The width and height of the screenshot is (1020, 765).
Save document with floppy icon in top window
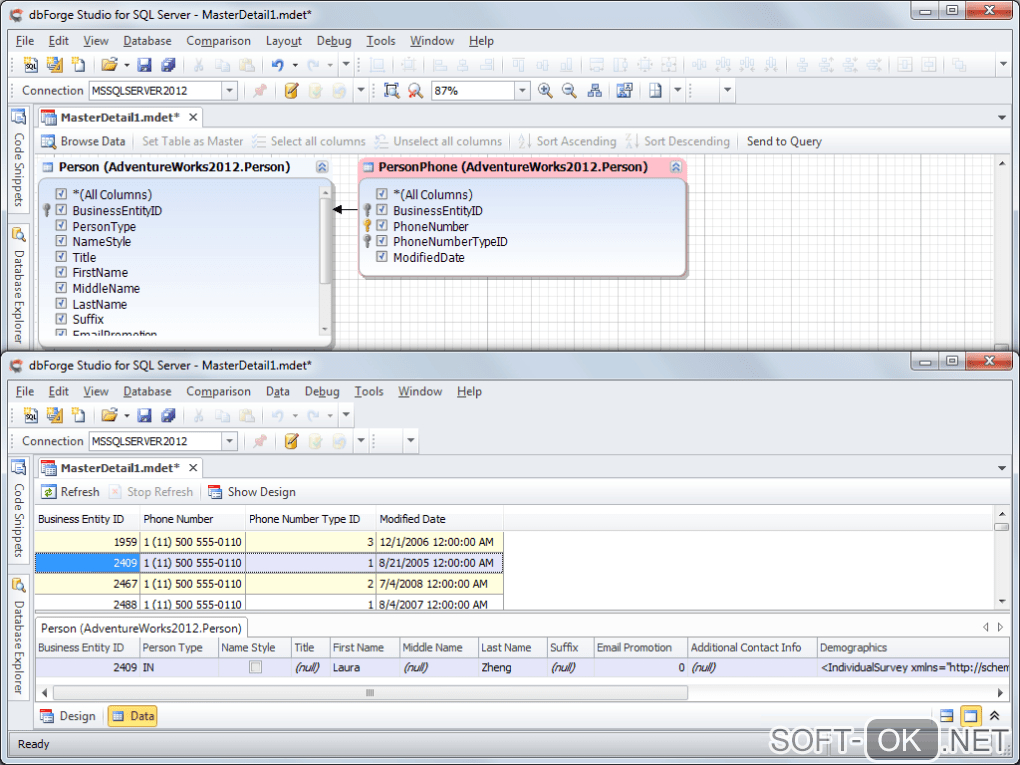pos(144,65)
